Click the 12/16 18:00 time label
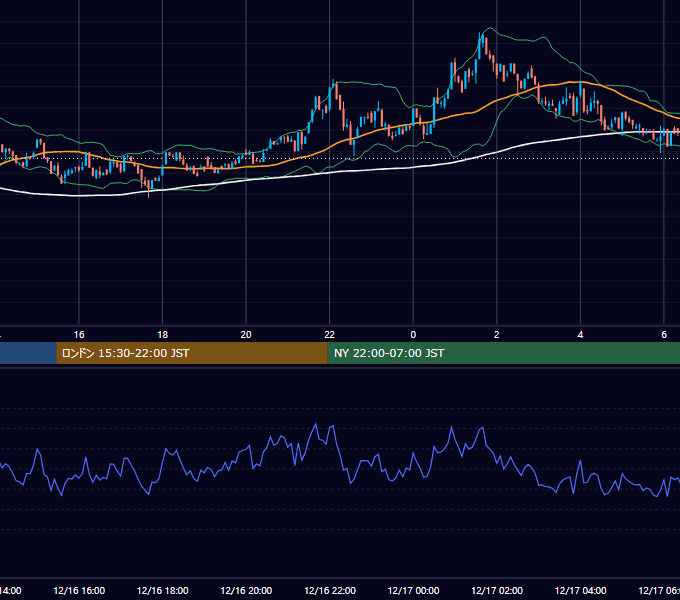Image resolution: width=680 pixels, height=600 pixels. tap(163, 590)
